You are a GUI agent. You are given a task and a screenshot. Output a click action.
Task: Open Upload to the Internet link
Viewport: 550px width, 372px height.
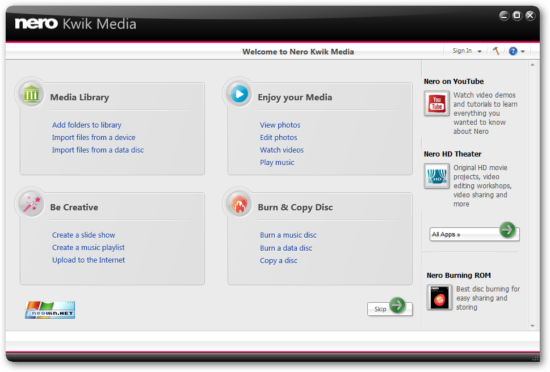tap(88, 260)
